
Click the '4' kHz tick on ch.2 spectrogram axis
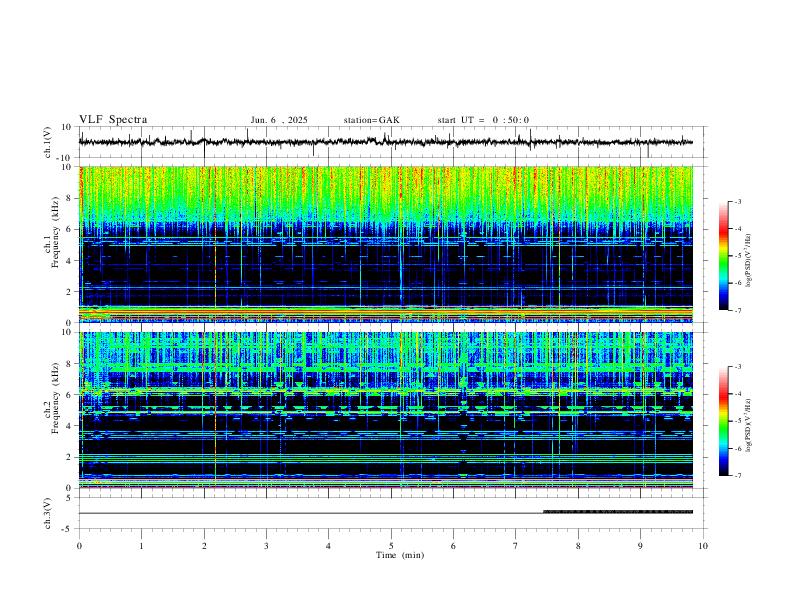click(x=69, y=426)
